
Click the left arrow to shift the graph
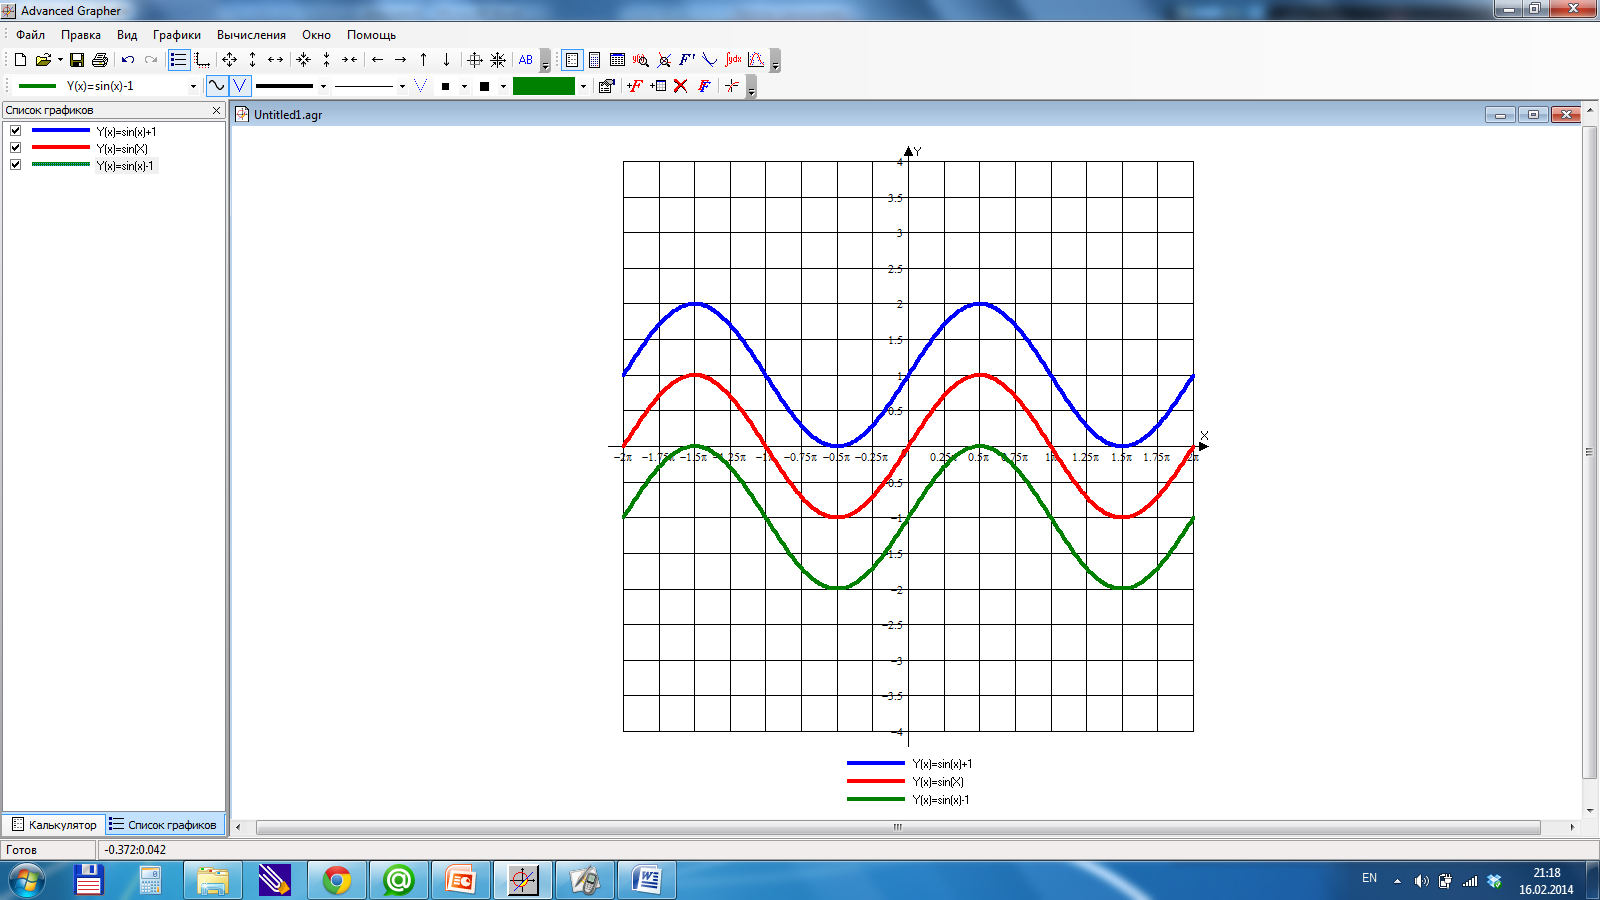click(377, 60)
